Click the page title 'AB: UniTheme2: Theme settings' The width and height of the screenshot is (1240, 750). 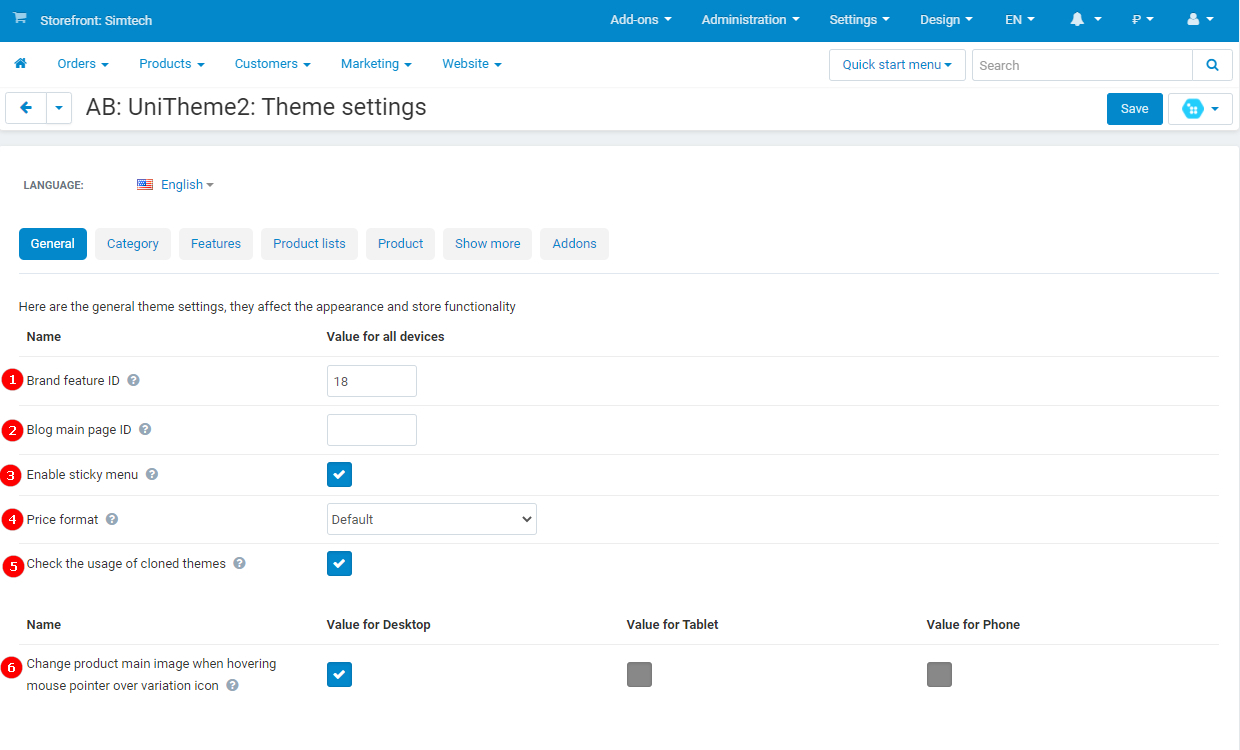click(x=256, y=107)
